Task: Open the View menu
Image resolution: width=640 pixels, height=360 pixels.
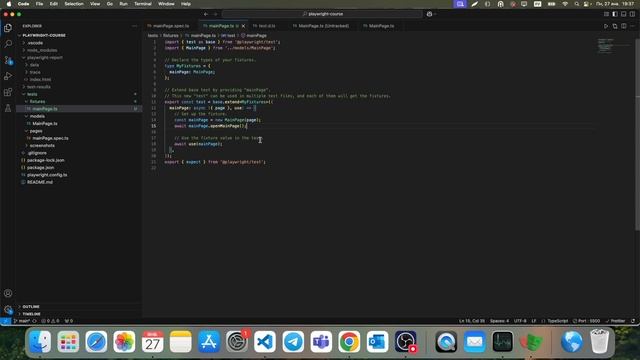Action: pos(95,4)
